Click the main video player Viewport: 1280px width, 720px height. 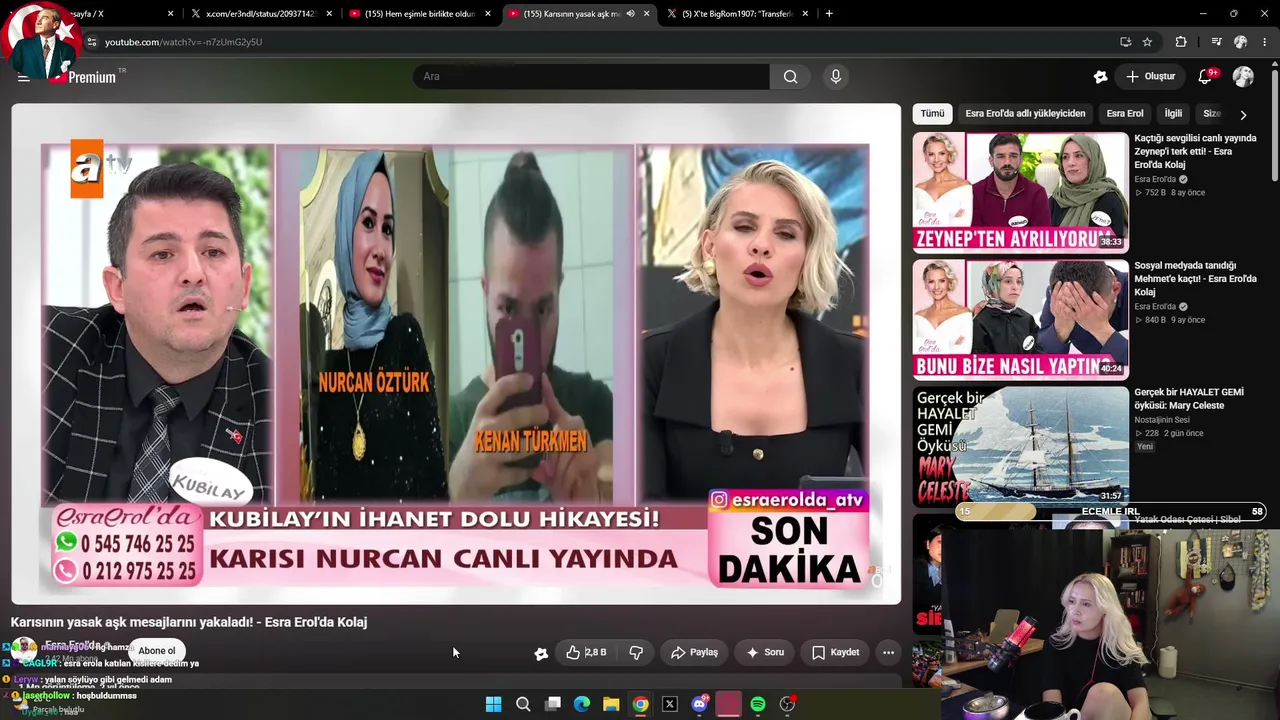coord(456,354)
